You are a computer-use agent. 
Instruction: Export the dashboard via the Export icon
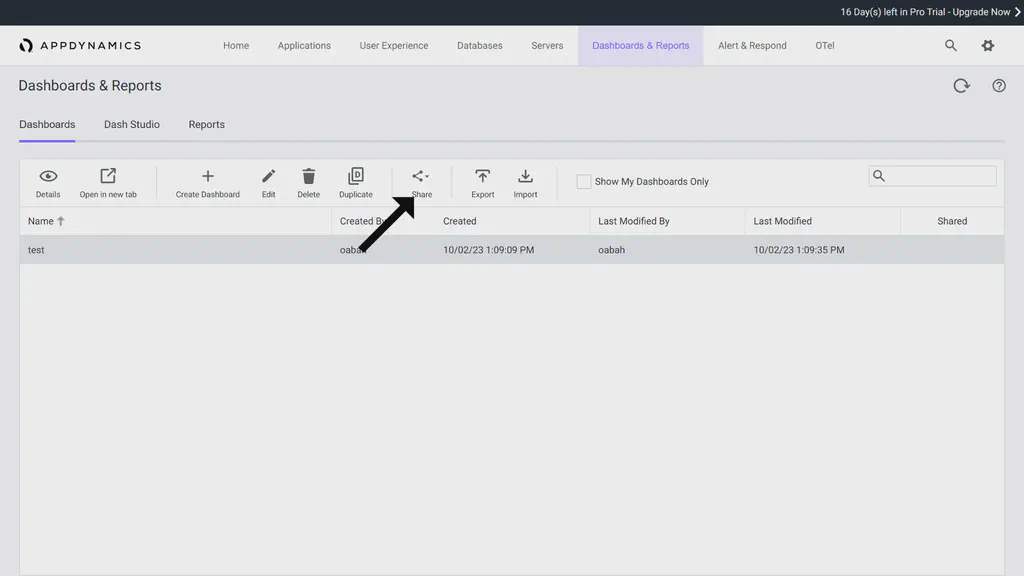482,182
